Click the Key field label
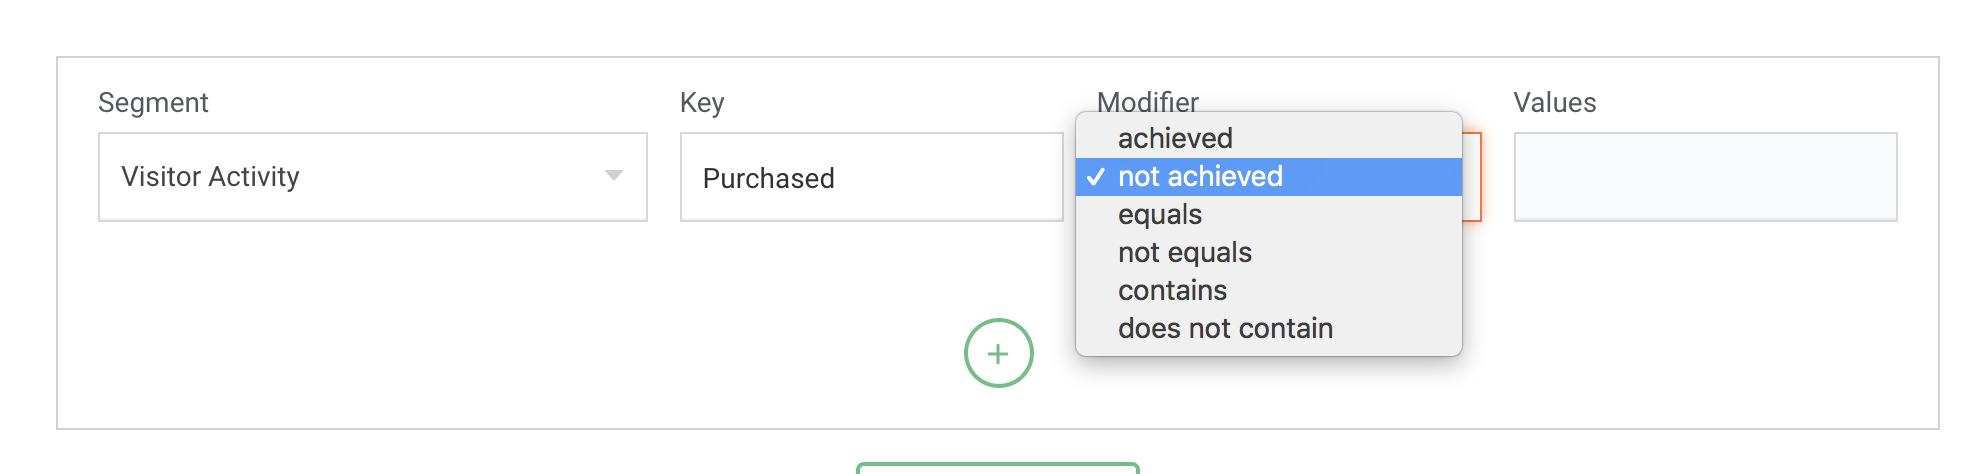Screen dimensions: 1980x474 (x=702, y=103)
